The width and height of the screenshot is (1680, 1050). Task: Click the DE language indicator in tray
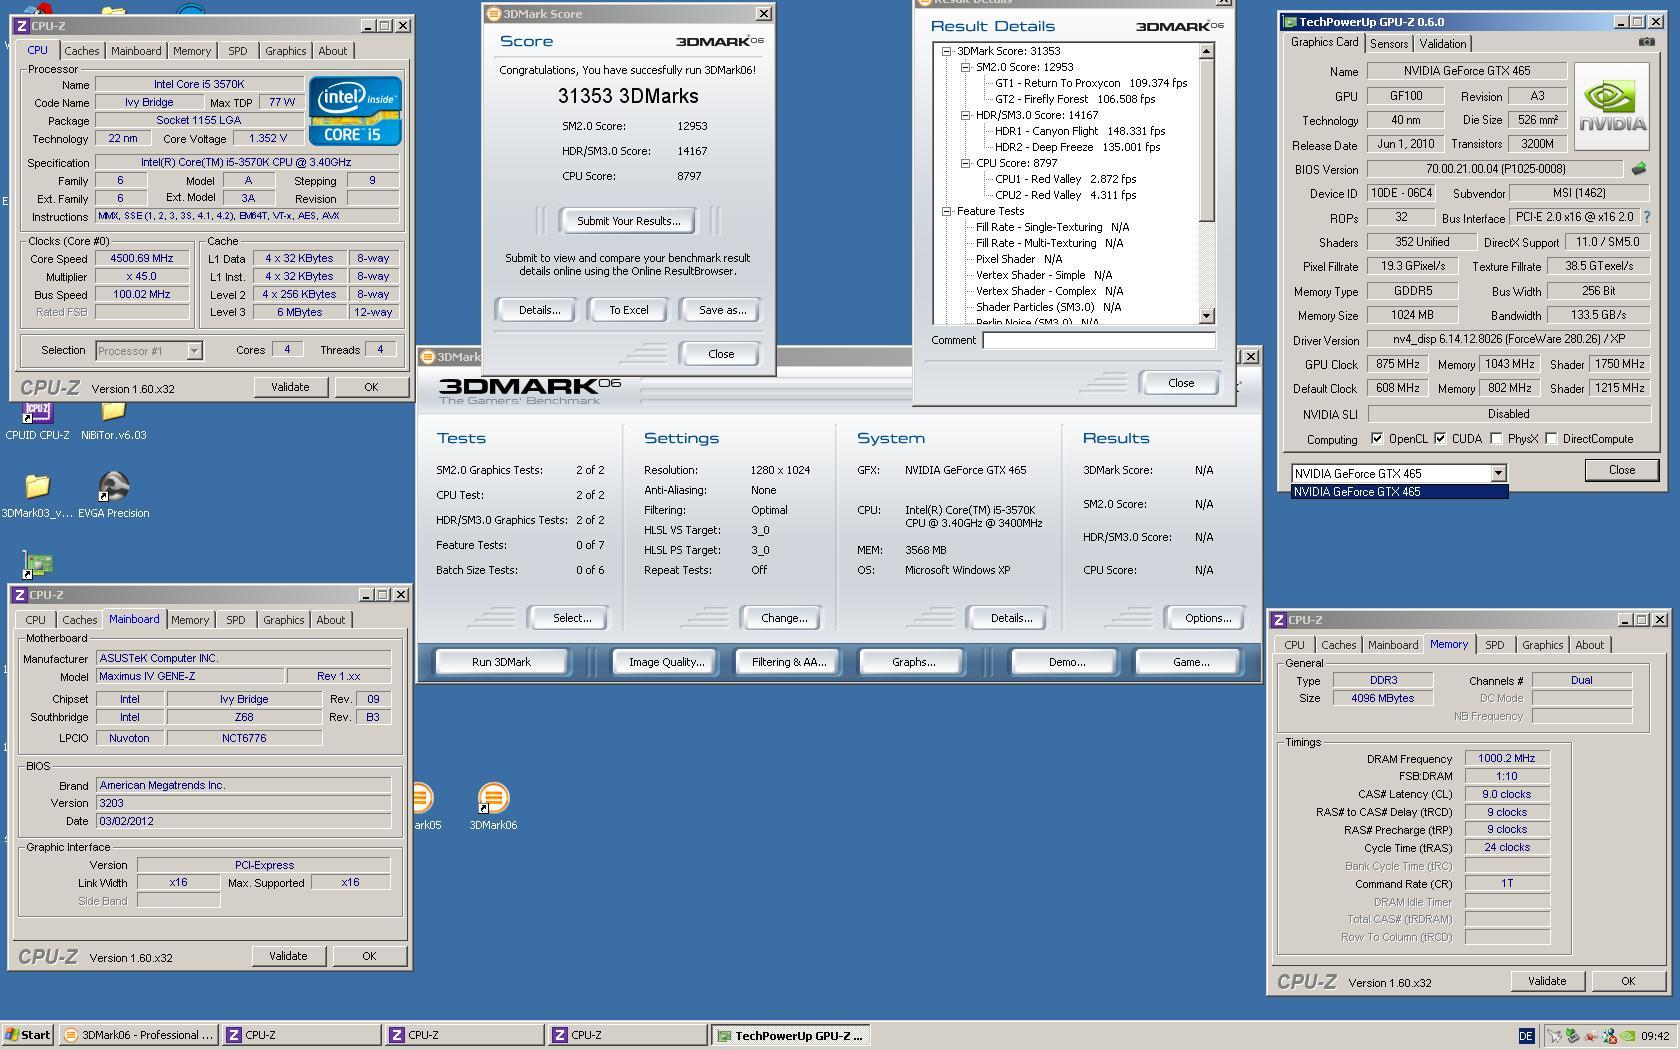(1526, 1036)
